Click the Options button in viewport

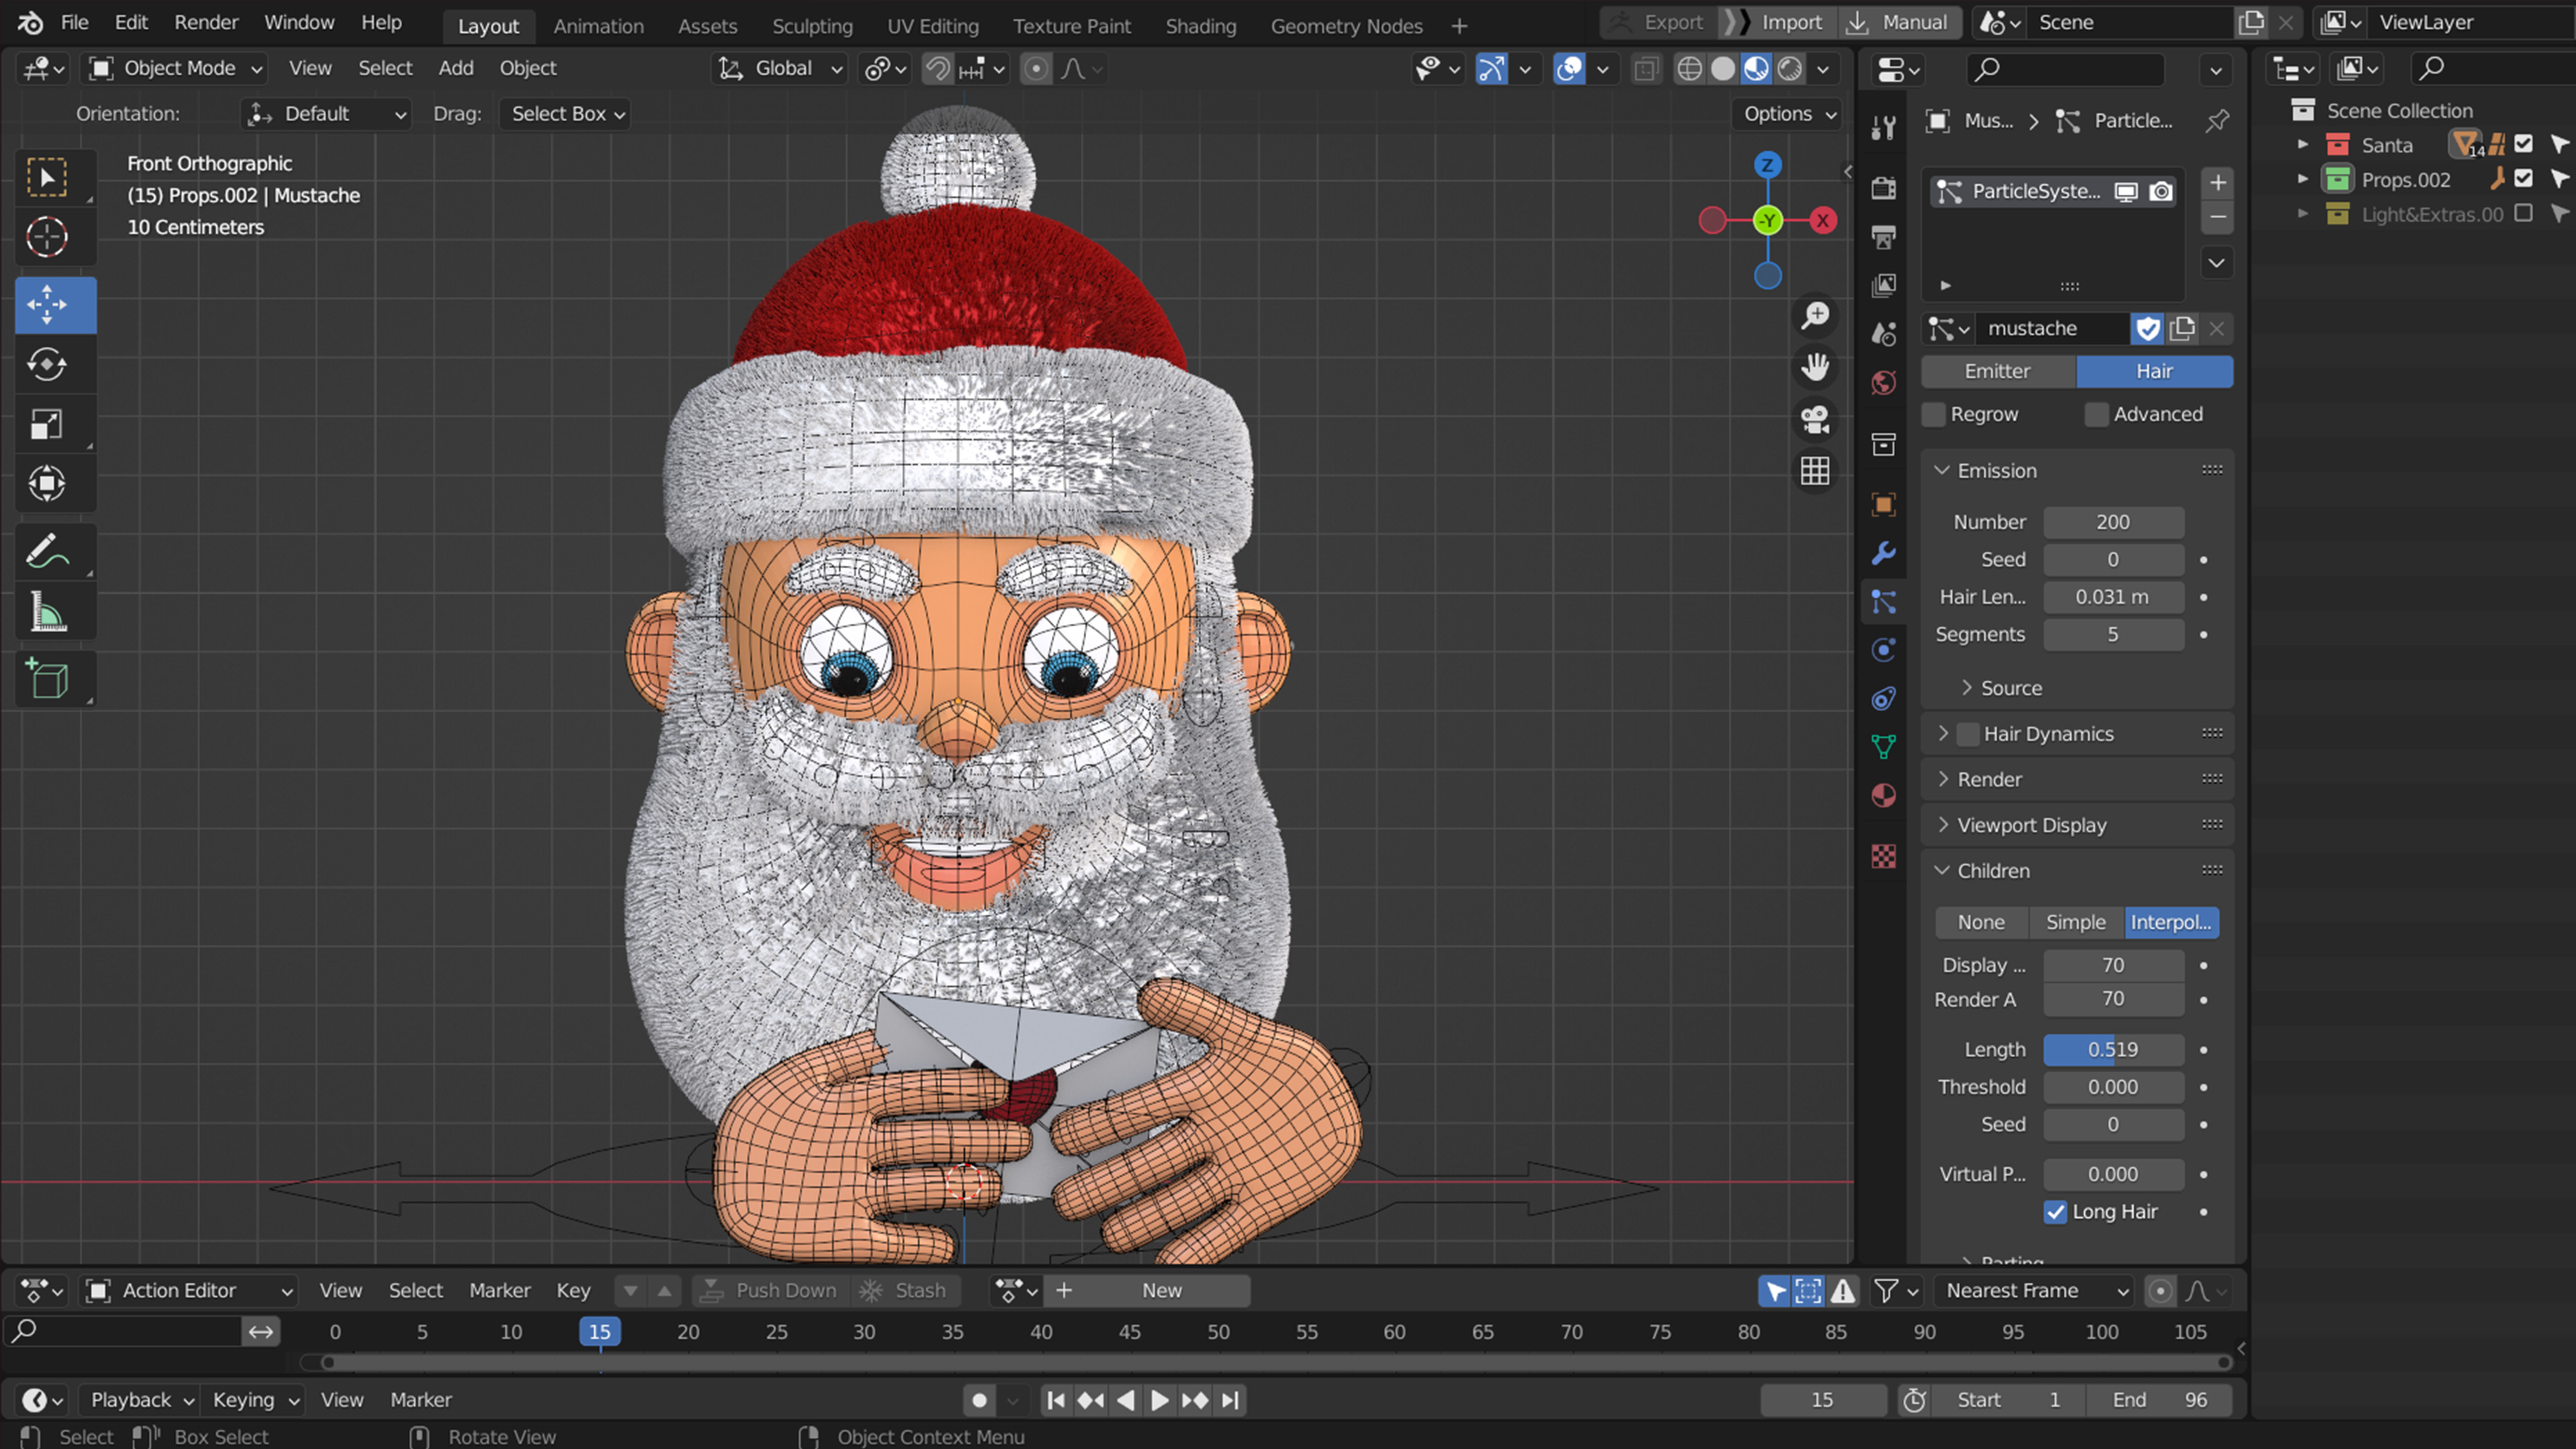click(1789, 114)
